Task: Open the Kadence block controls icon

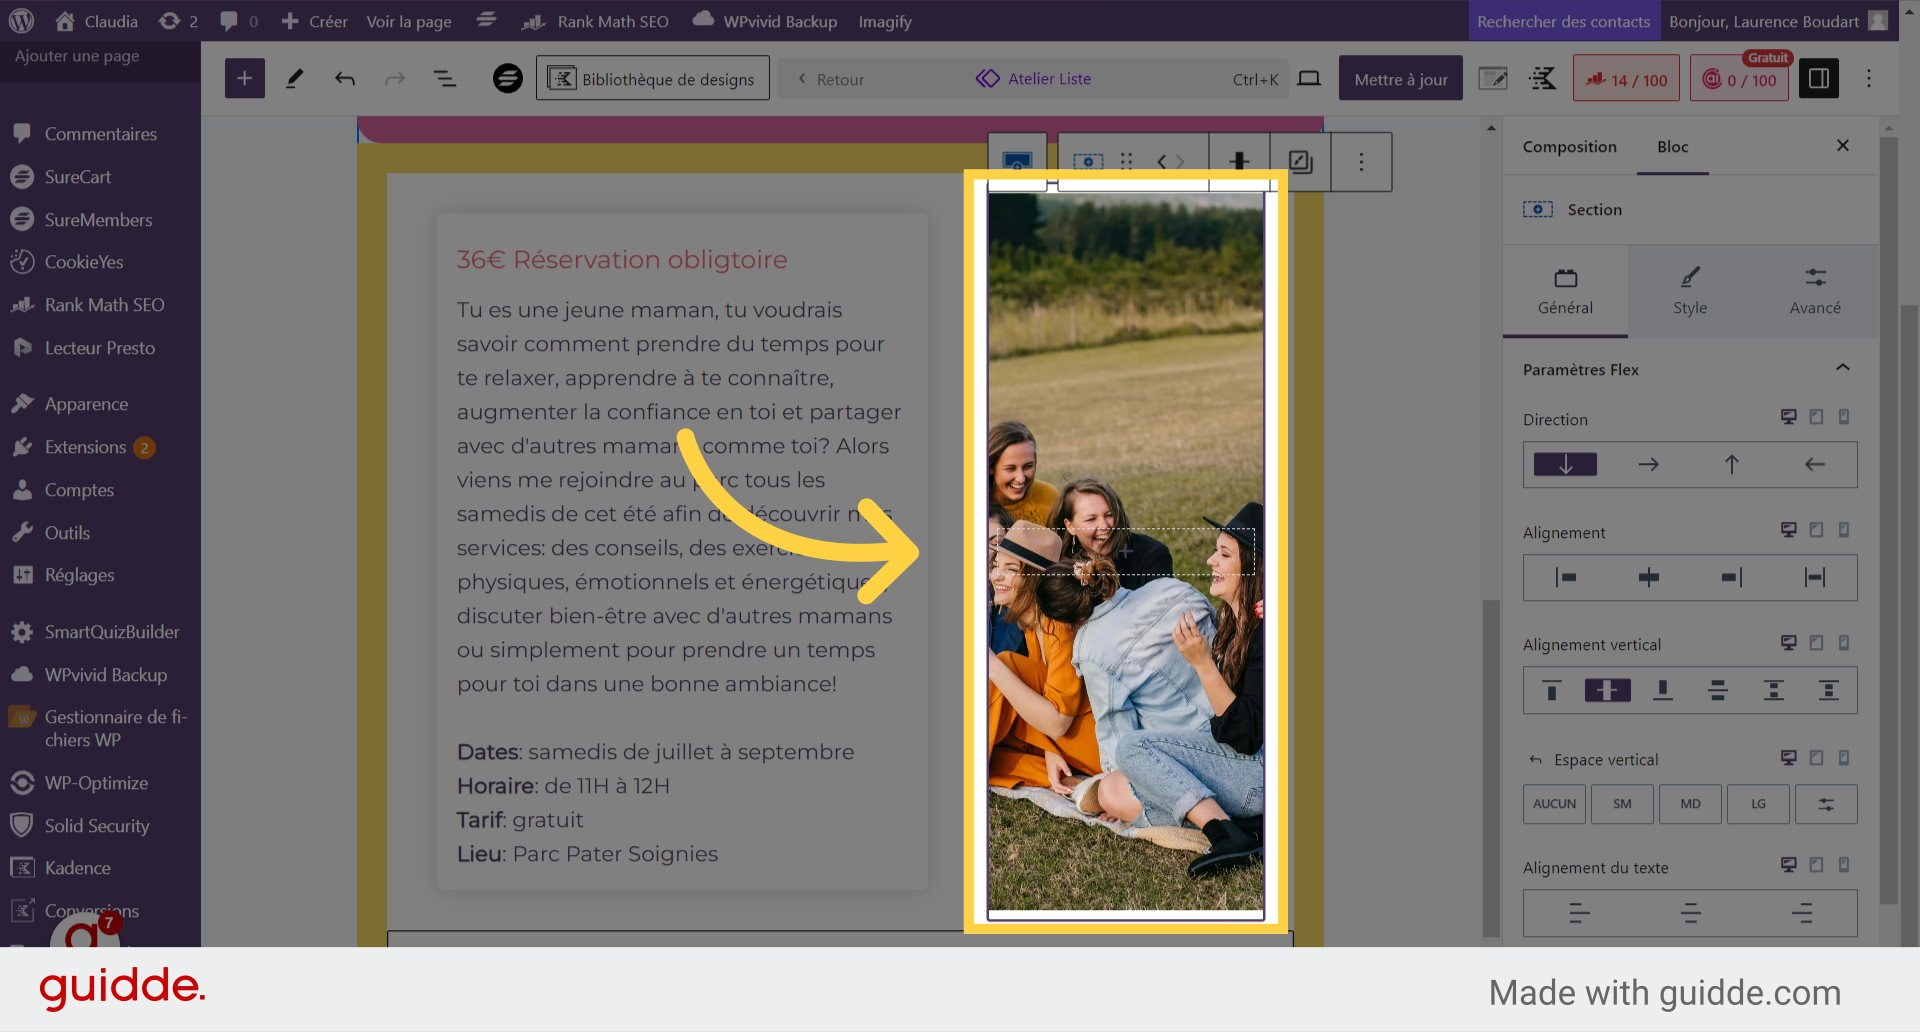Action: (1543, 78)
